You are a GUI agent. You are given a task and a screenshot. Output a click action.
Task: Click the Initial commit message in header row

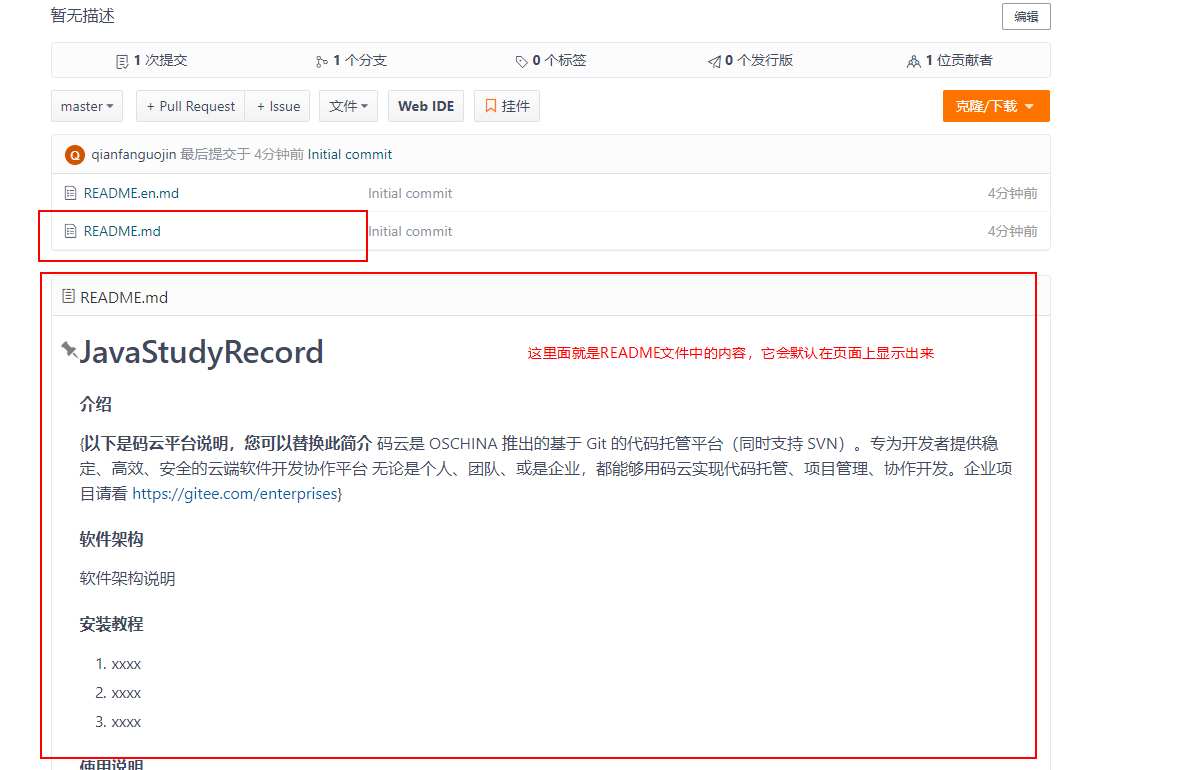tap(350, 155)
